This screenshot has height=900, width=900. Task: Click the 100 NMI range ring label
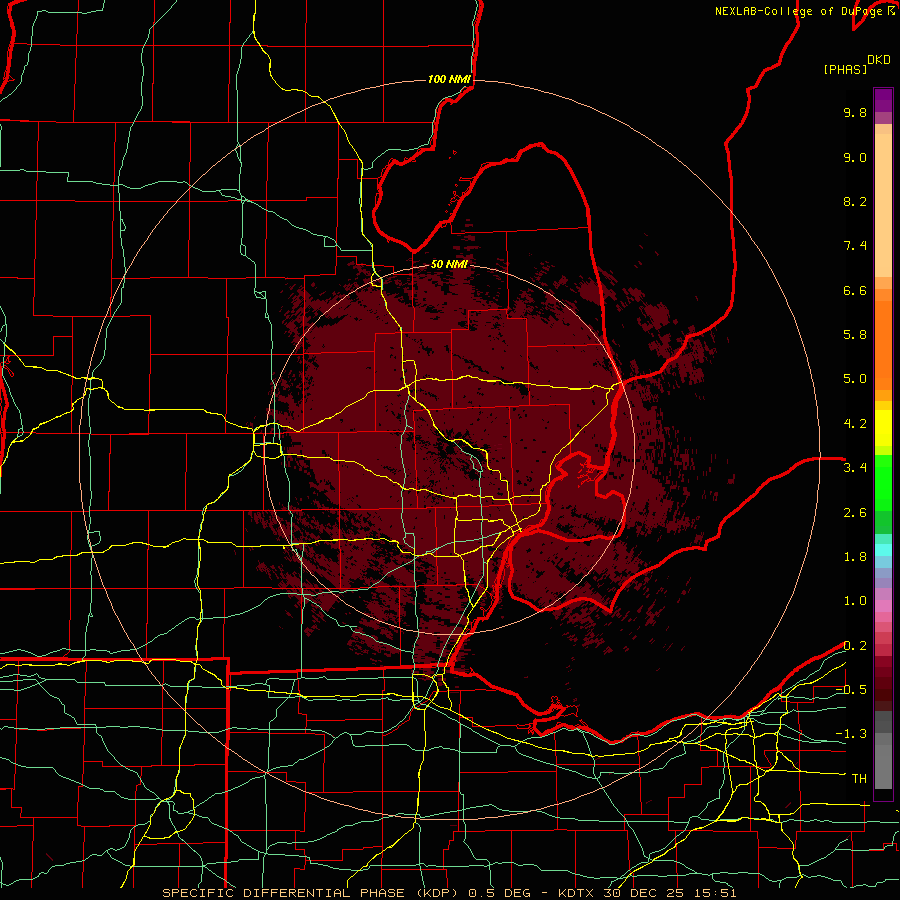coord(449,79)
